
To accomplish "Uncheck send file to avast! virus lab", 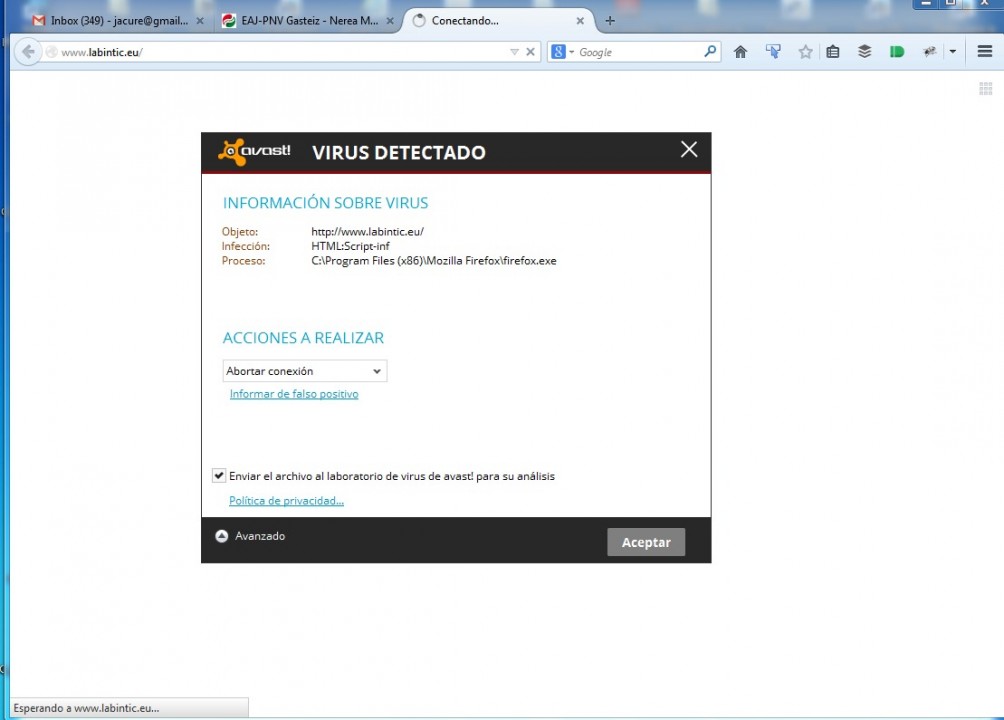I will 219,476.
